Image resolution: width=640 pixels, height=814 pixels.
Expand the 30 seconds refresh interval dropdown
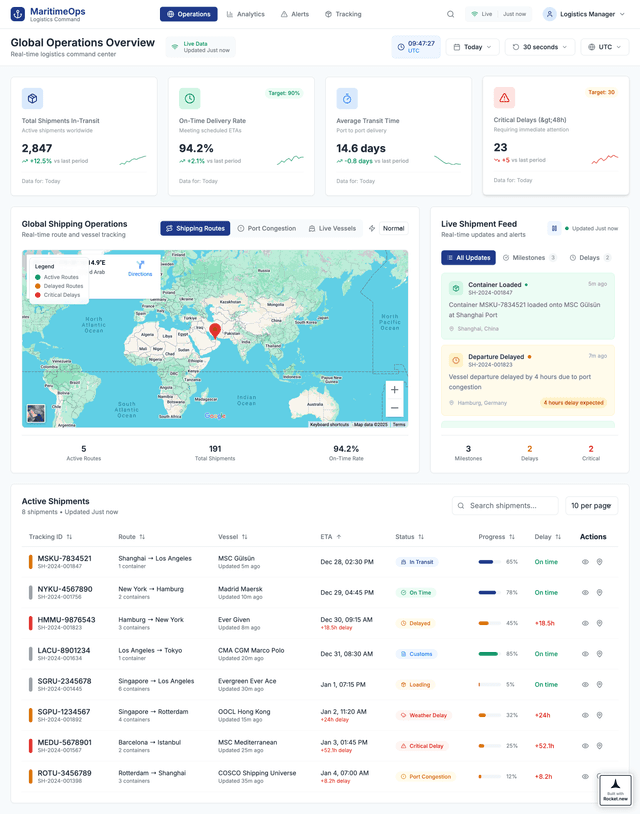tap(540, 47)
